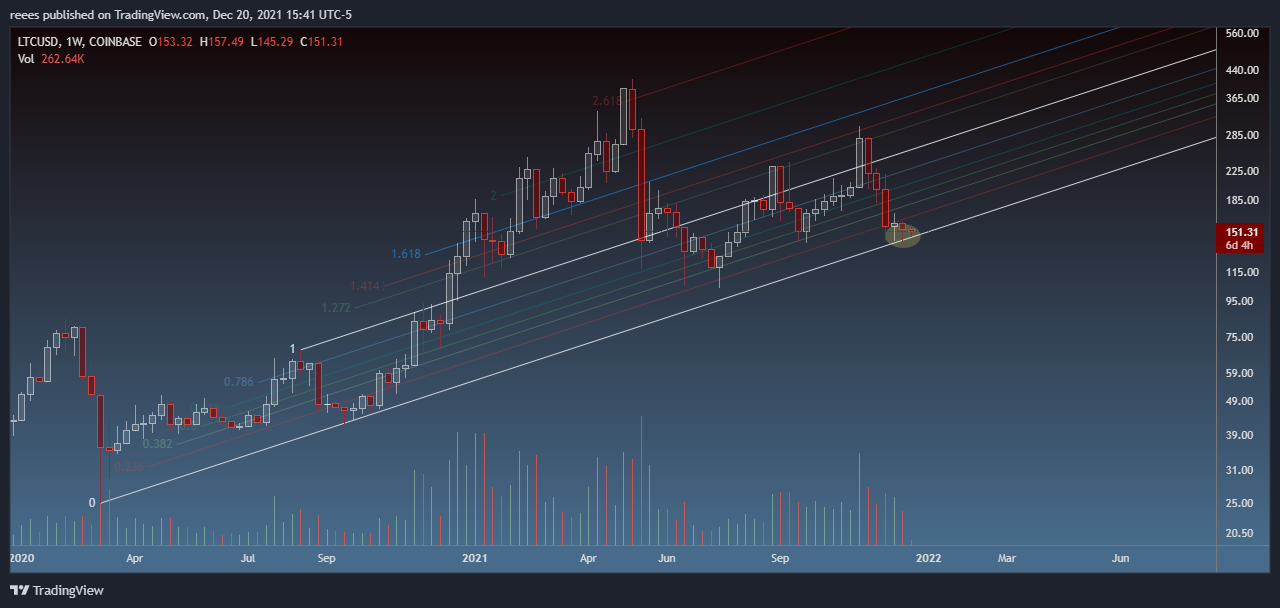Select the 75.00 price axis label
This screenshot has height=608, width=1280.
coord(1239,337)
